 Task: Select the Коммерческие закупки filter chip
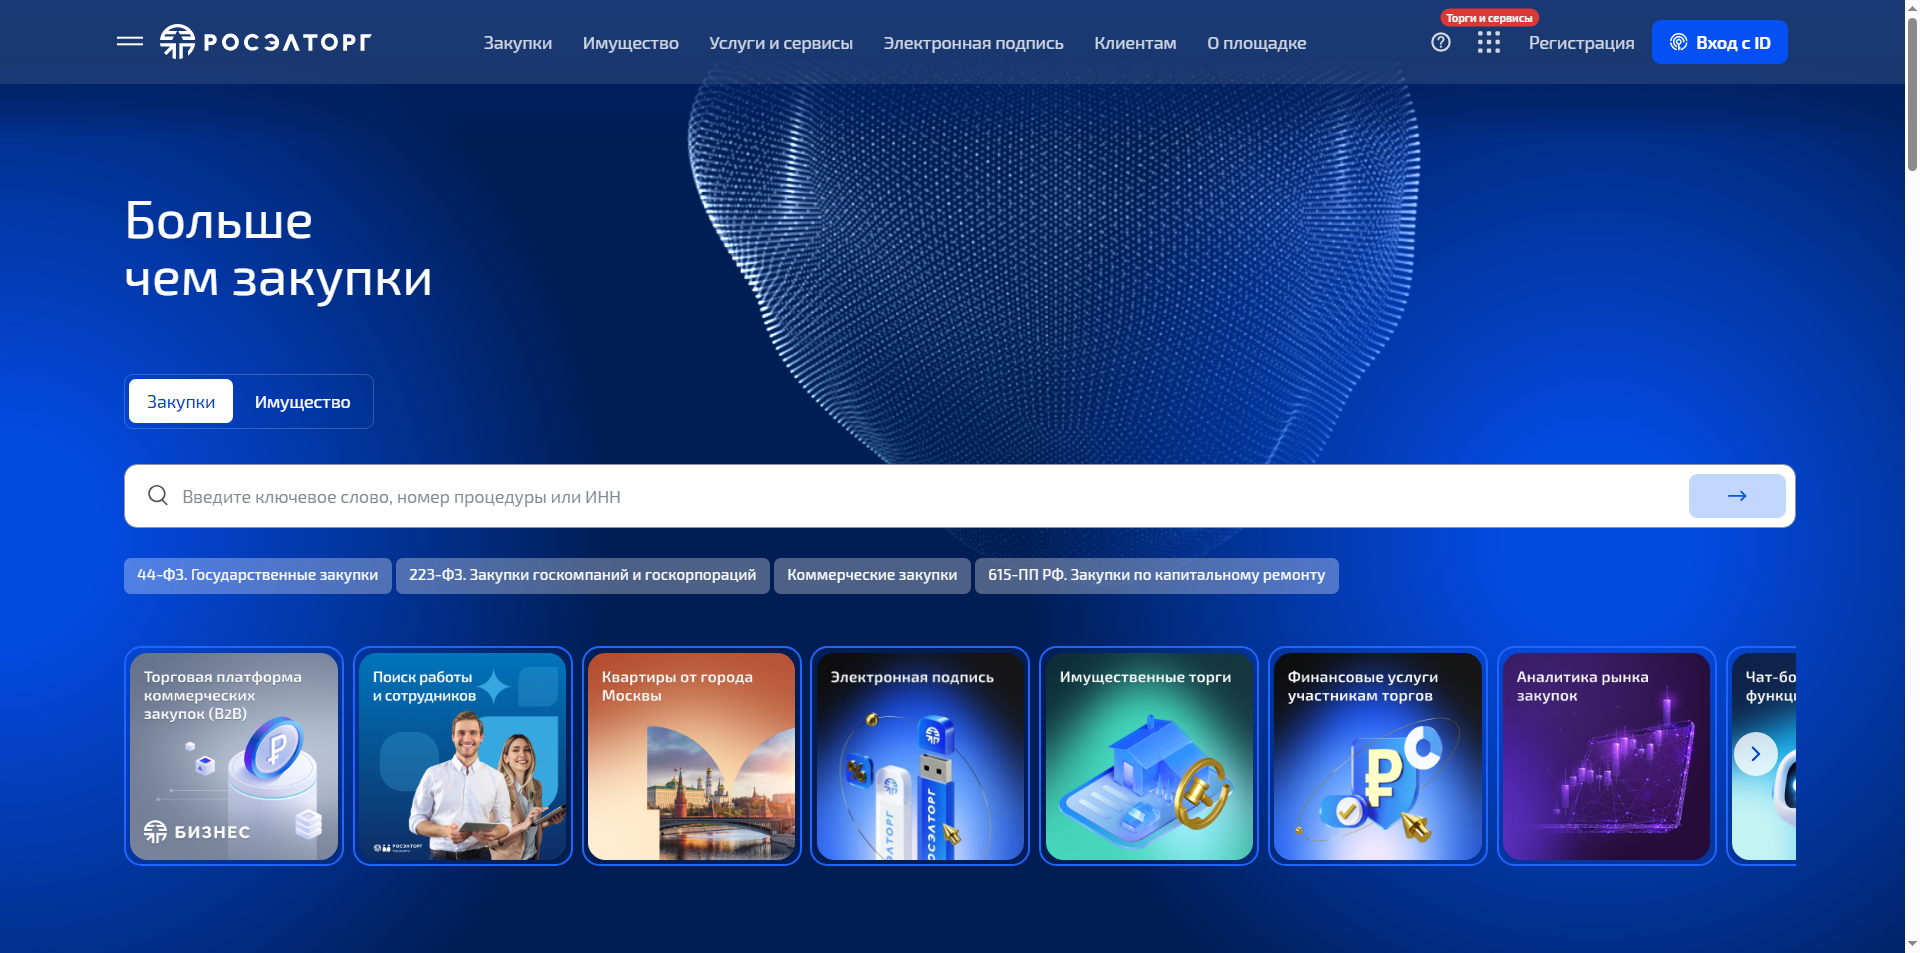(872, 575)
